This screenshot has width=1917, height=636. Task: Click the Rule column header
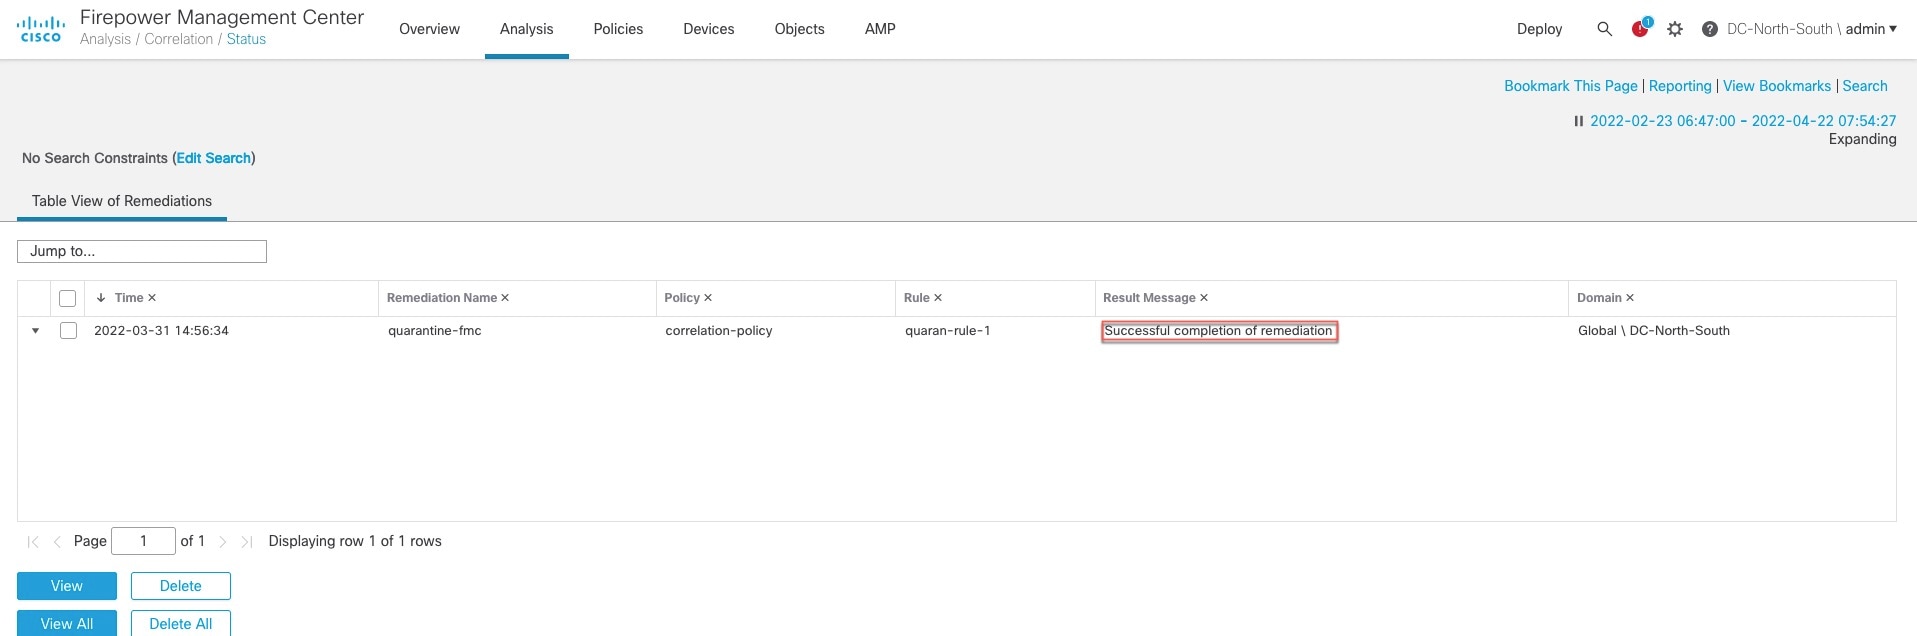(x=917, y=298)
